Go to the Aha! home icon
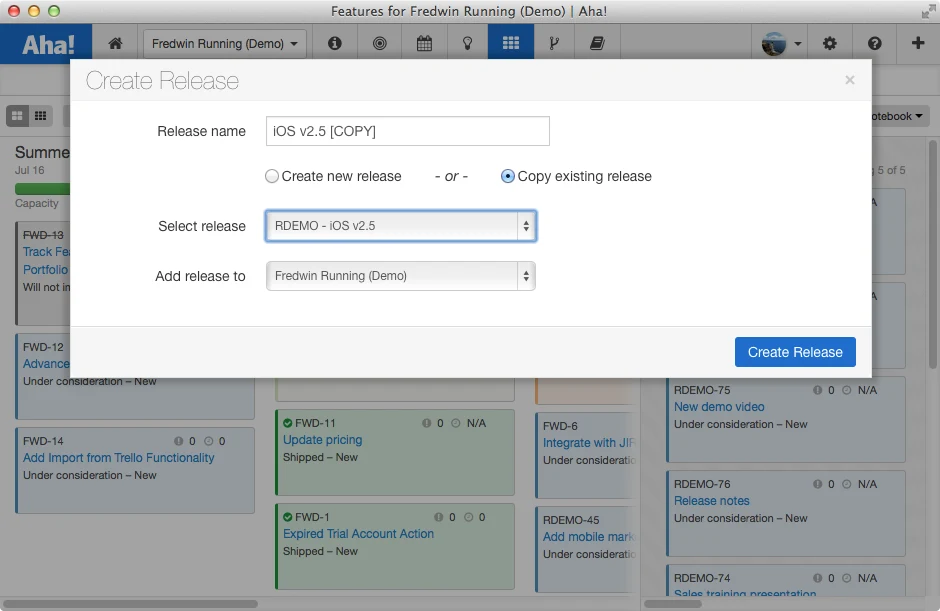Image resolution: width=940 pixels, height=611 pixels. (x=115, y=43)
